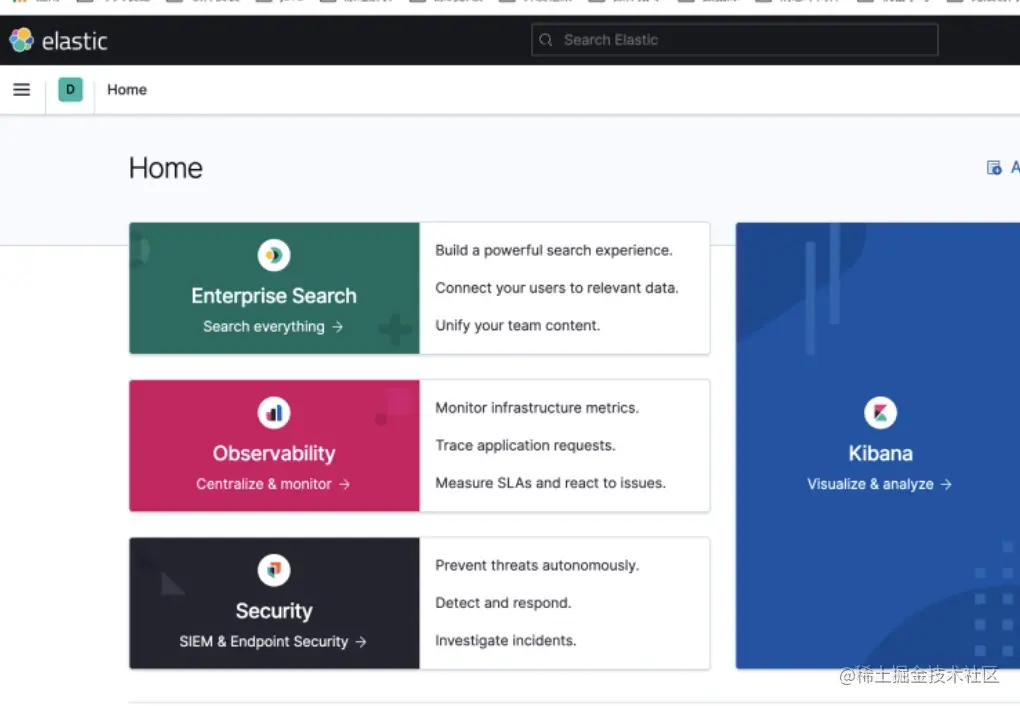
Task: Click the Search Elastic input field
Action: 734,40
